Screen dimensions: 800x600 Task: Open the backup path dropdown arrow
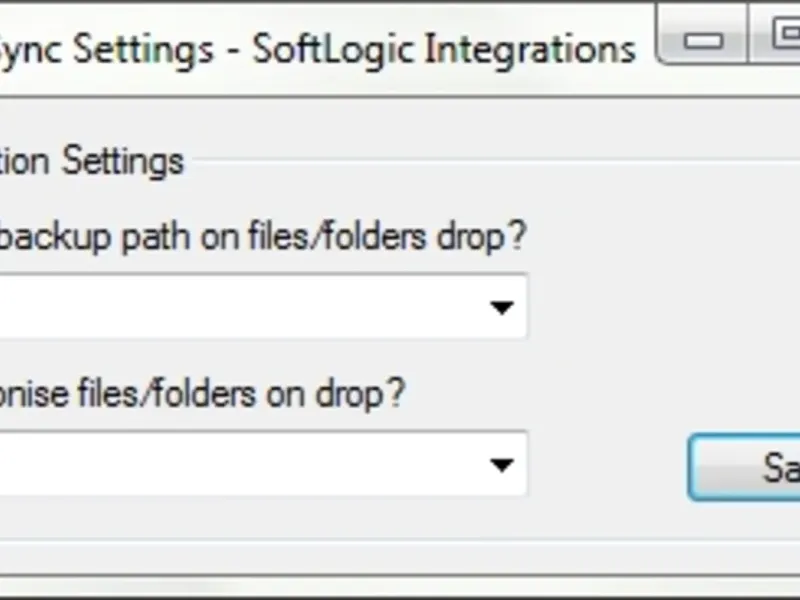coord(501,308)
